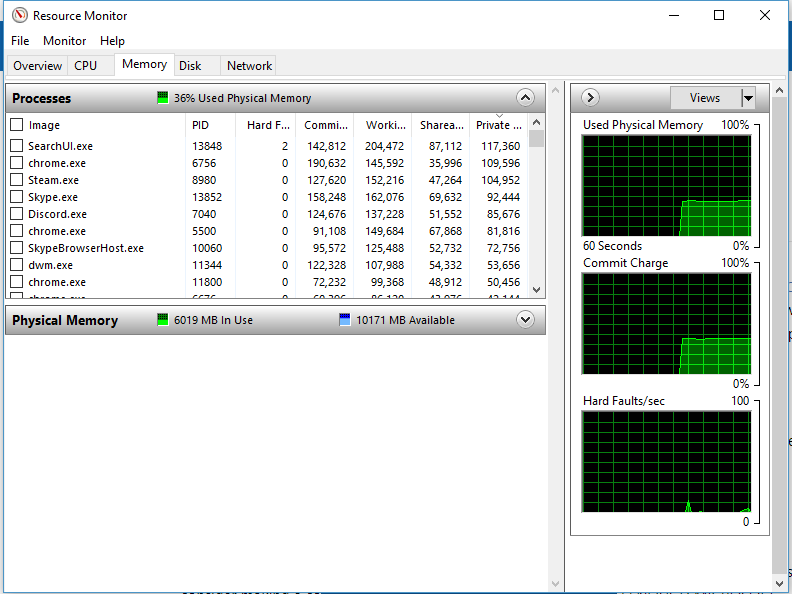Select the Discord.exe process name

tap(58, 214)
